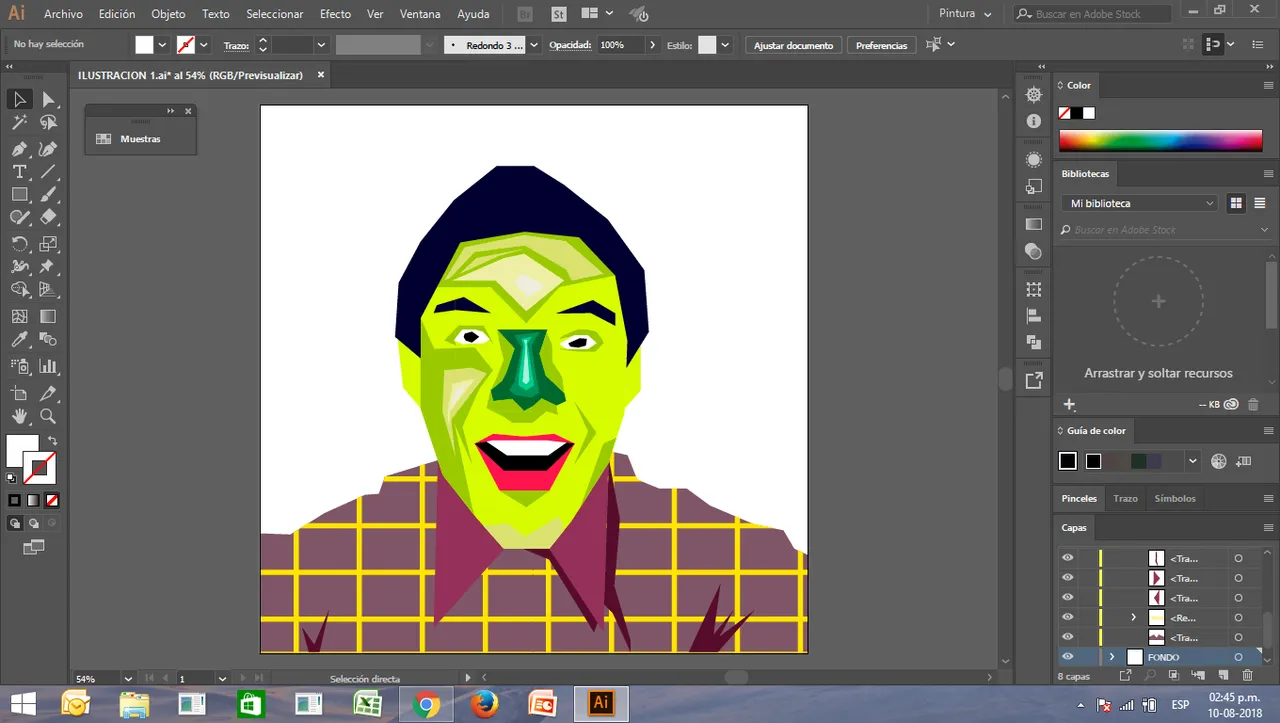This screenshot has height=723, width=1280.
Task: Delete selected layer with trash icon
Action: tap(1246, 676)
